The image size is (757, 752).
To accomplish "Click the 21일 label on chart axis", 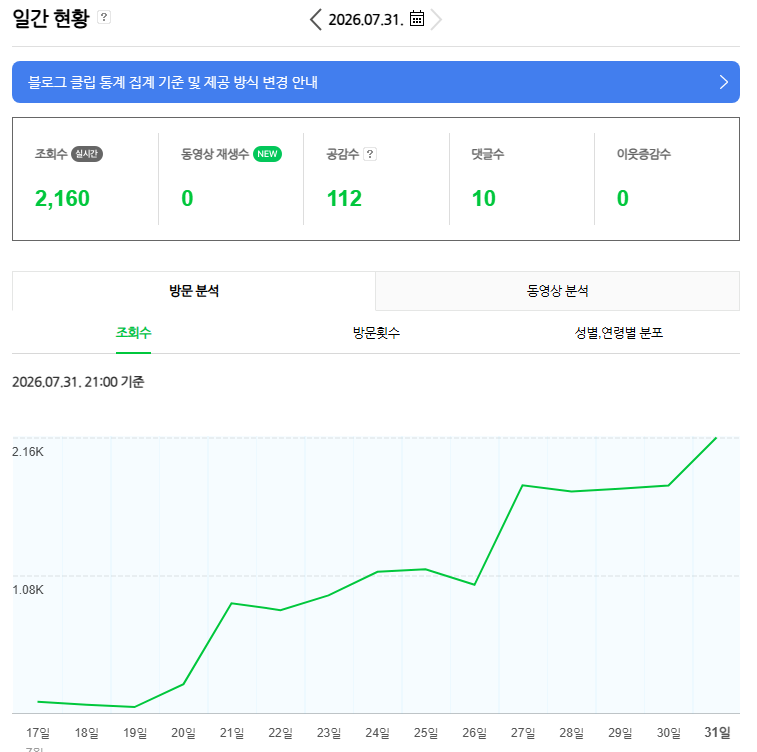I will 232,733.
